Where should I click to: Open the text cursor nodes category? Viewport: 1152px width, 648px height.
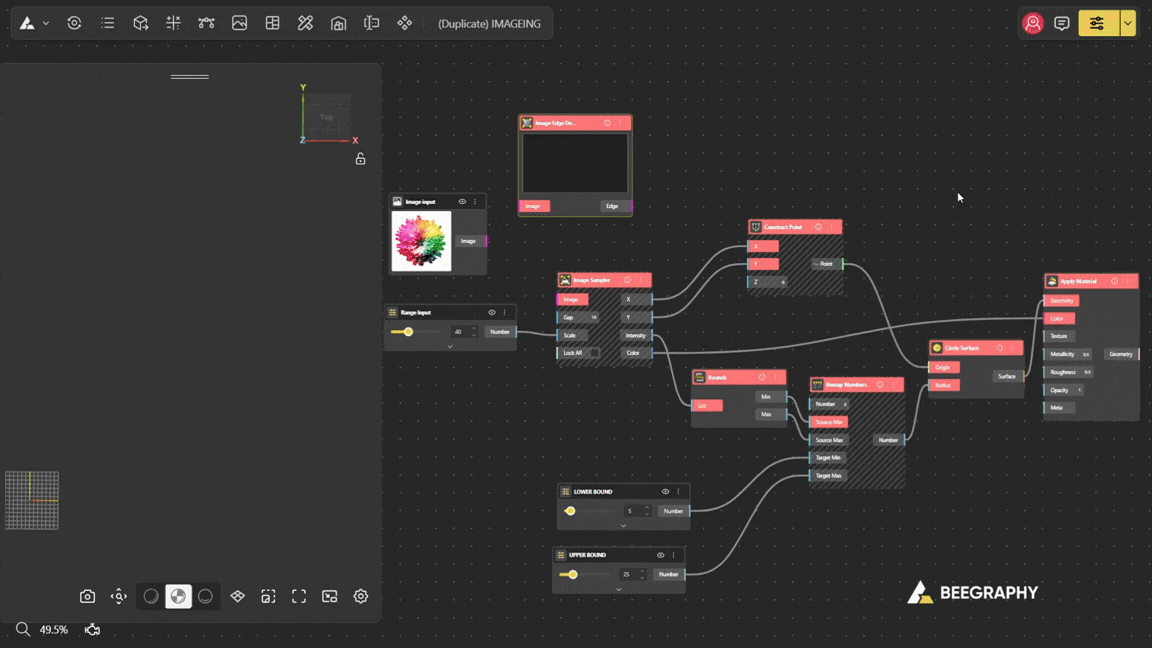click(x=372, y=24)
